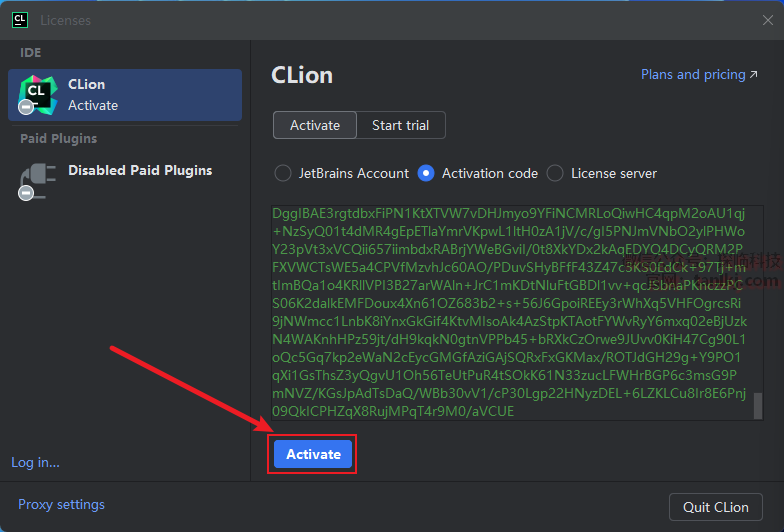Click the Disabled Paid Plugins plug icon
This screenshot has width=784, height=532.
pos(37,180)
